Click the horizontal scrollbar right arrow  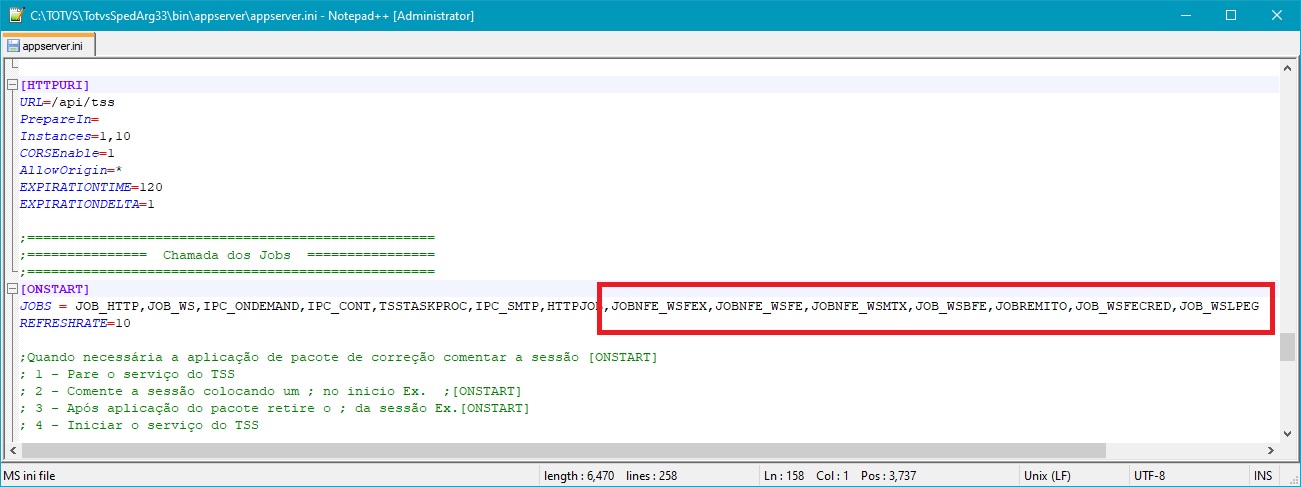click(x=1270, y=450)
